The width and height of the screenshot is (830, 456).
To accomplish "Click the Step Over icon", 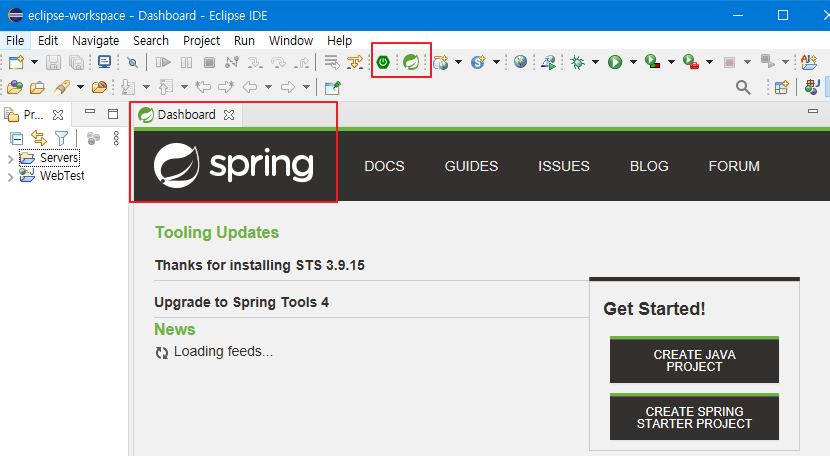I will pyautogui.click(x=278, y=62).
